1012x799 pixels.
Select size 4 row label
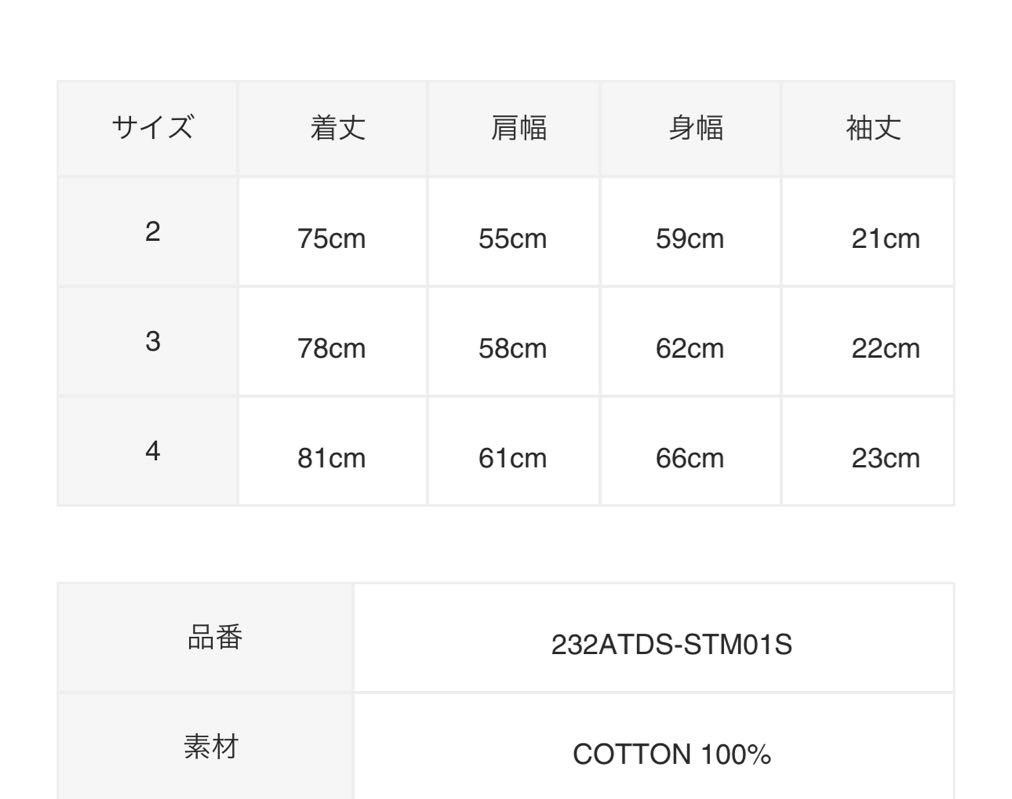[x=148, y=451]
